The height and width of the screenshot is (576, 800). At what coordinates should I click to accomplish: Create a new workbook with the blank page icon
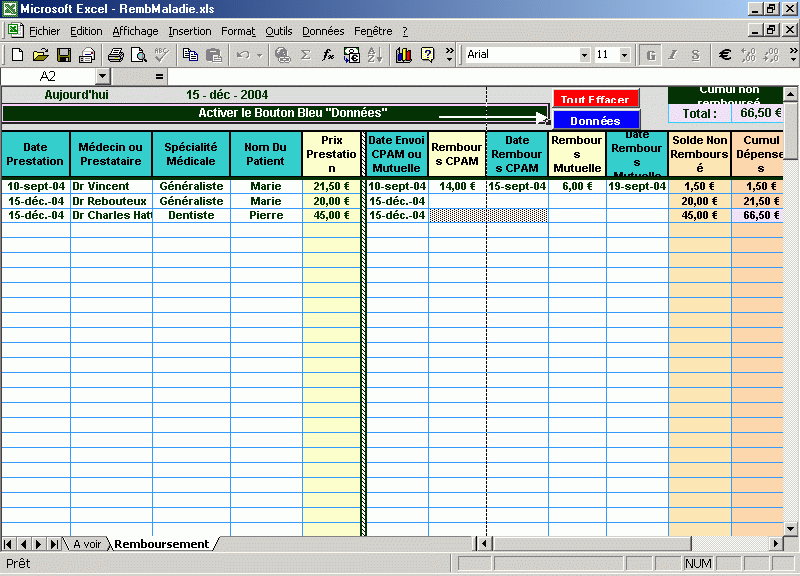17,55
